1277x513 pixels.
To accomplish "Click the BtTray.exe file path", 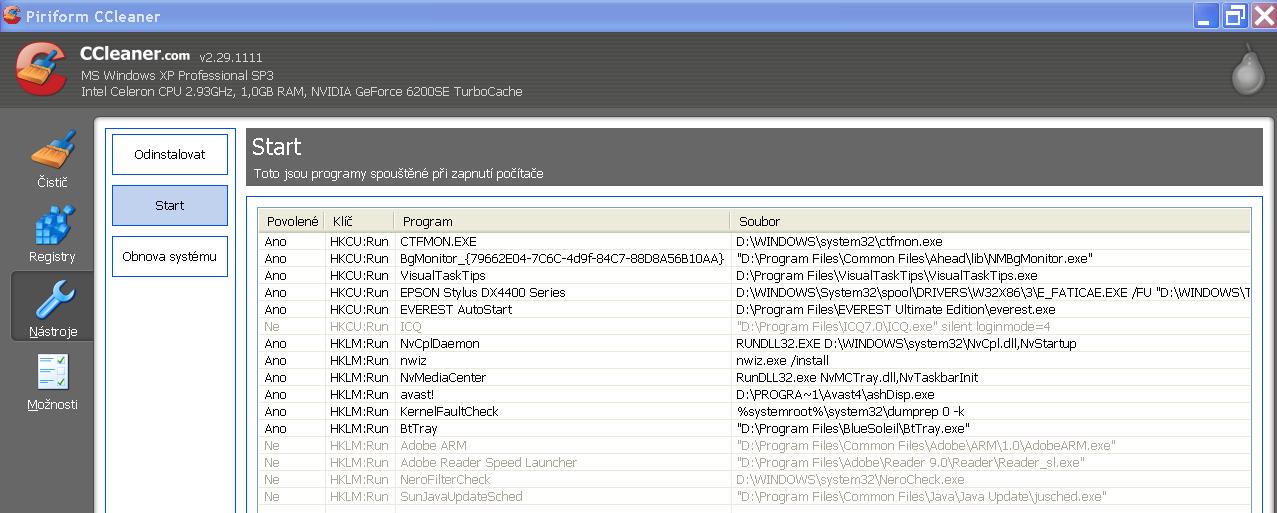I will pyautogui.click(x=853, y=428).
